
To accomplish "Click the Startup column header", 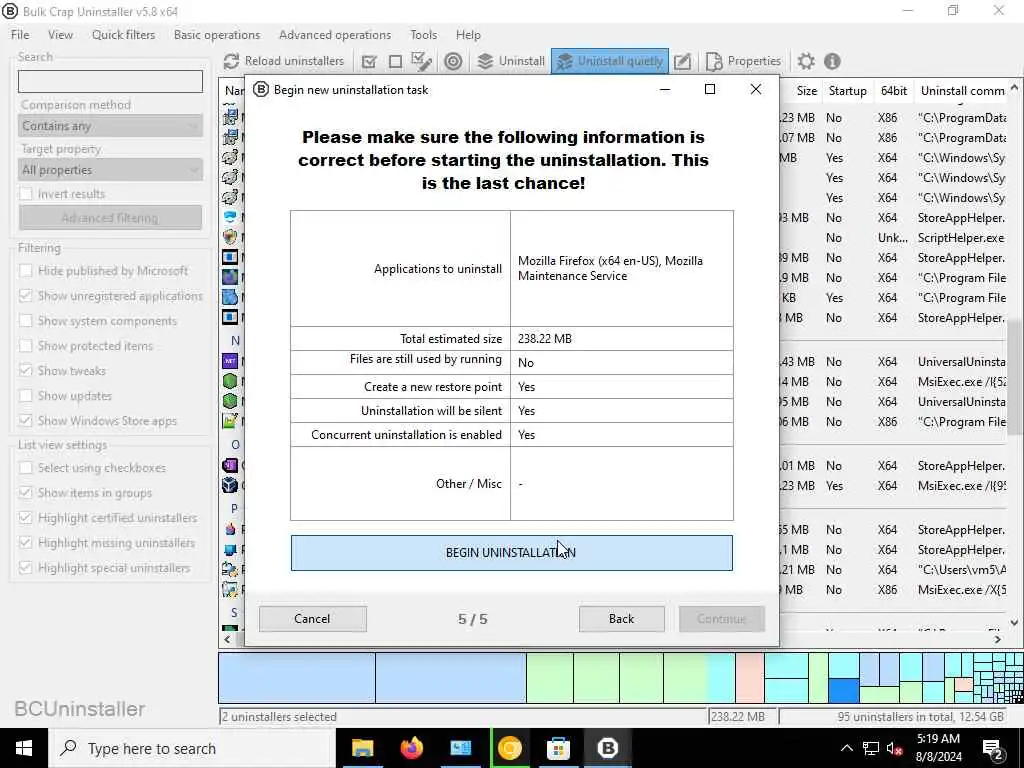I will point(847,91).
